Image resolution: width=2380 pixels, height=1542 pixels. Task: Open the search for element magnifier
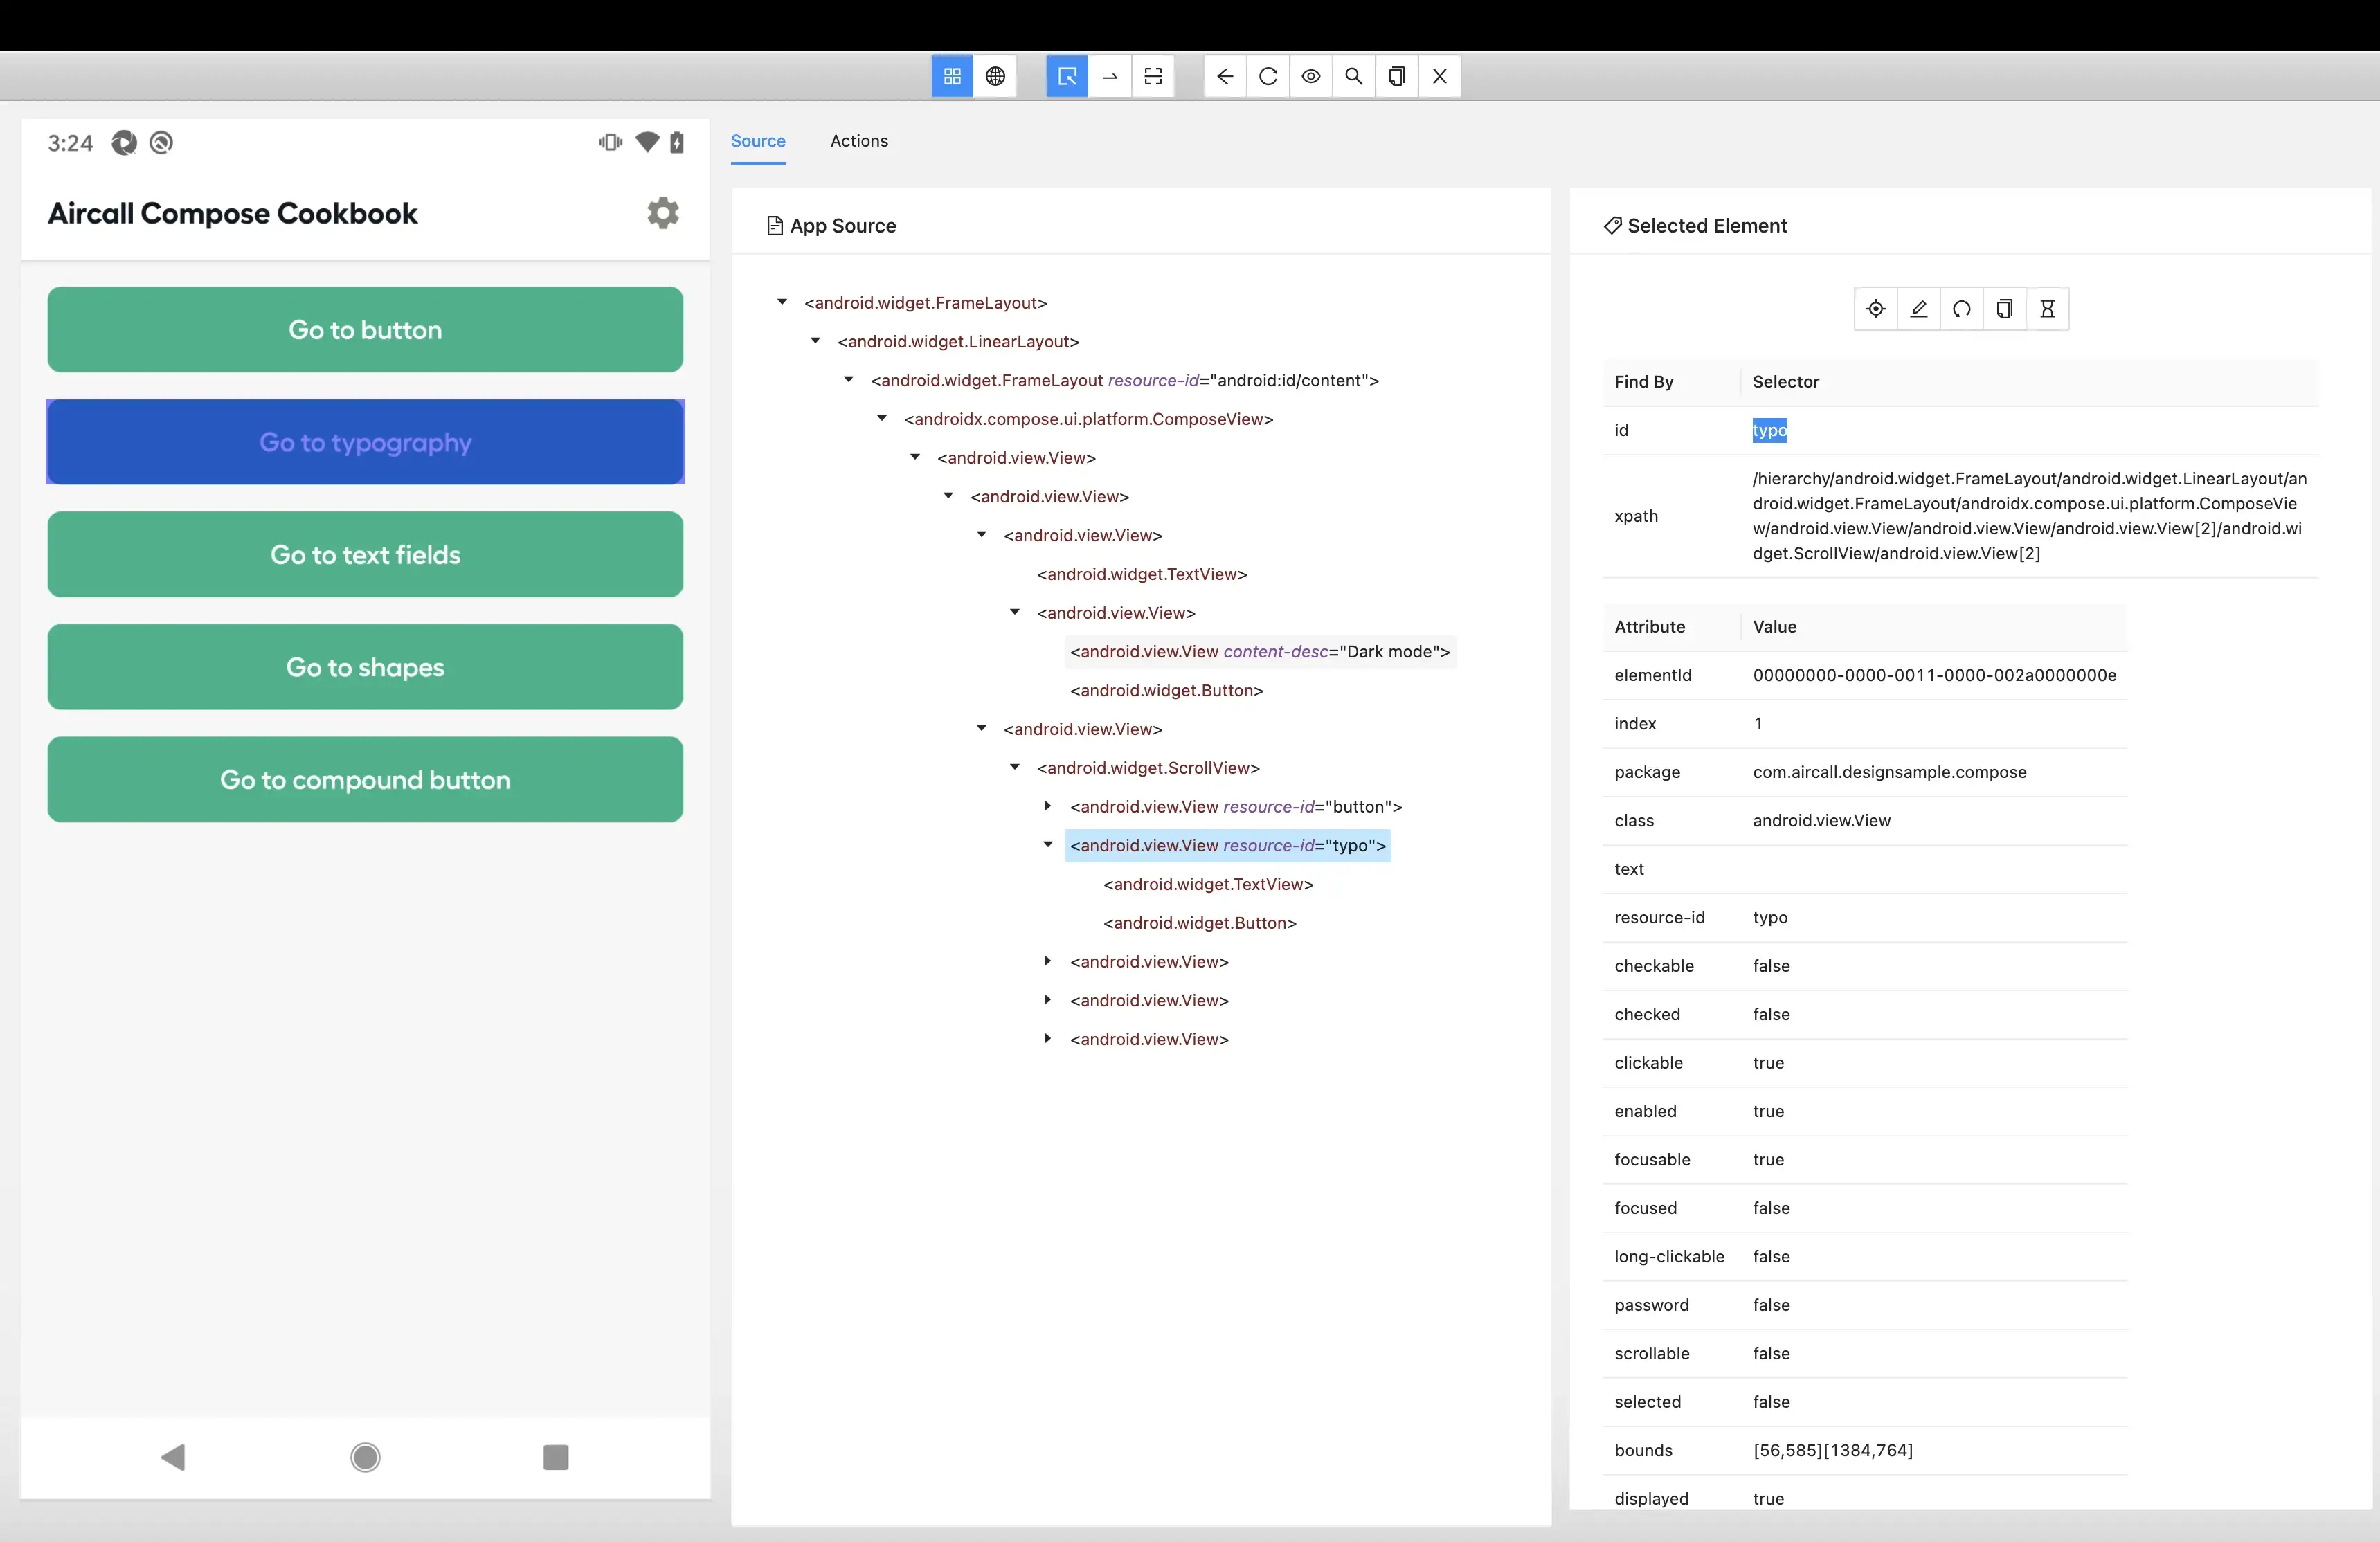(1353, 76)
